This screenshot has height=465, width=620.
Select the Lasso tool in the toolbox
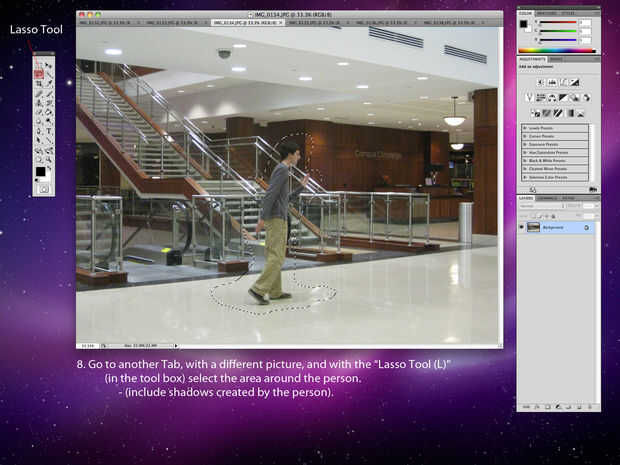pos(39,74)
